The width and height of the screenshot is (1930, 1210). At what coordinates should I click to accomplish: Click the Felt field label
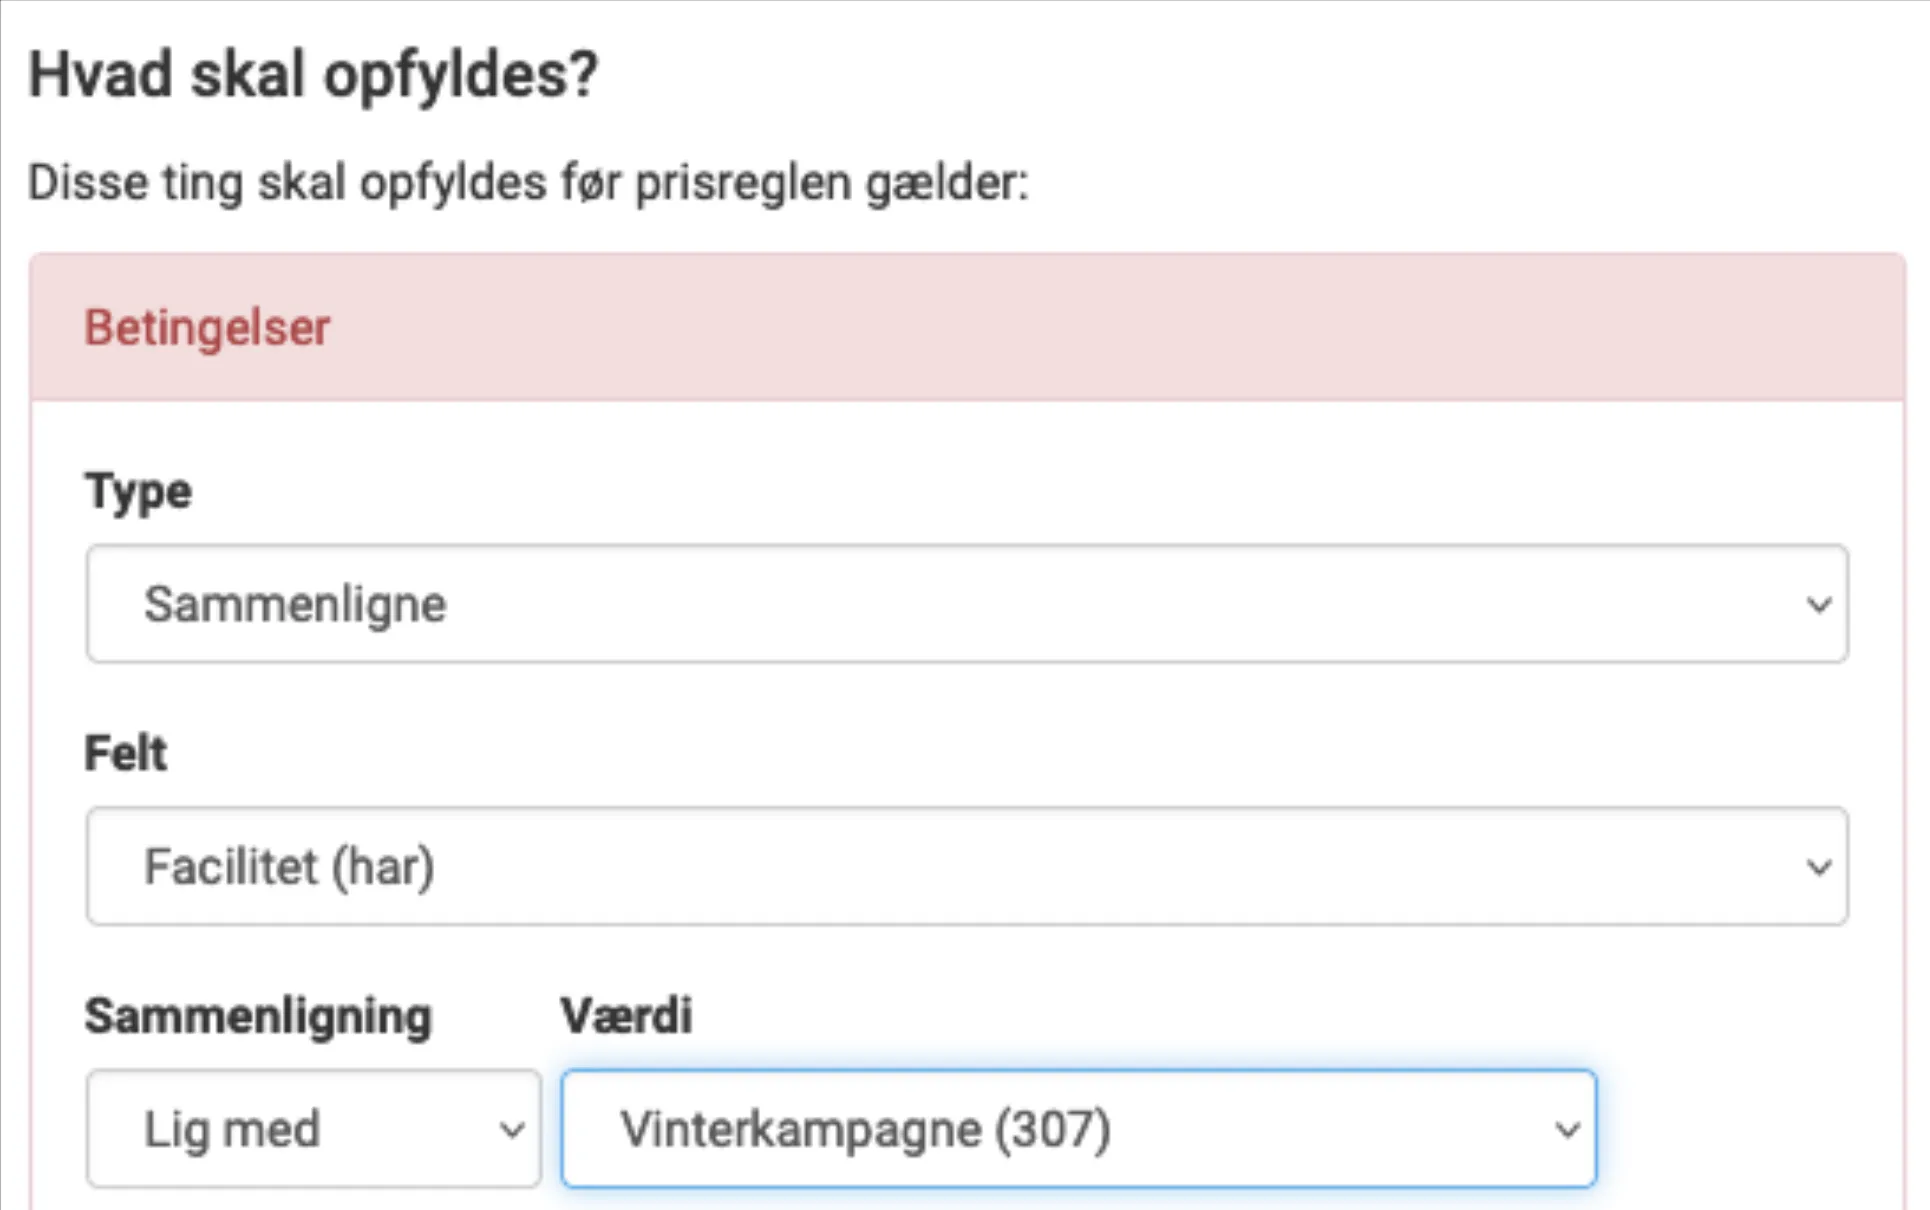pos(124,752)
